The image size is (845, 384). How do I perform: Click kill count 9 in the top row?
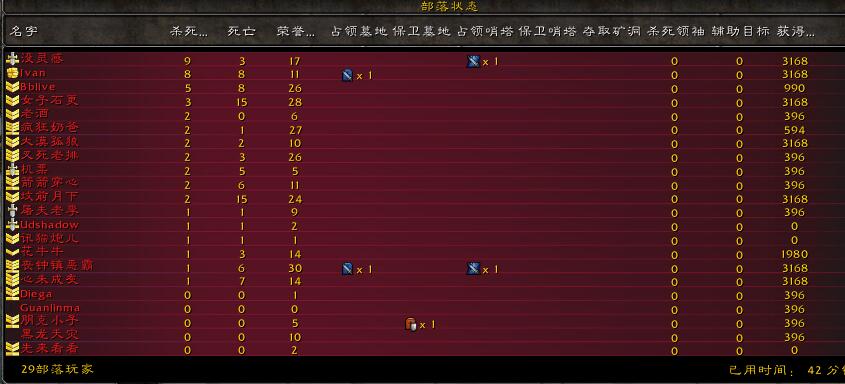[x=187, y=61]
